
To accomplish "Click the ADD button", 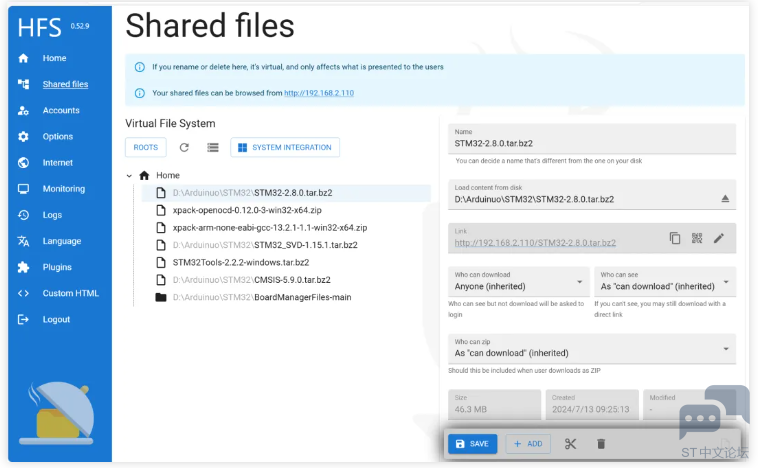I will tap(528, 444).
